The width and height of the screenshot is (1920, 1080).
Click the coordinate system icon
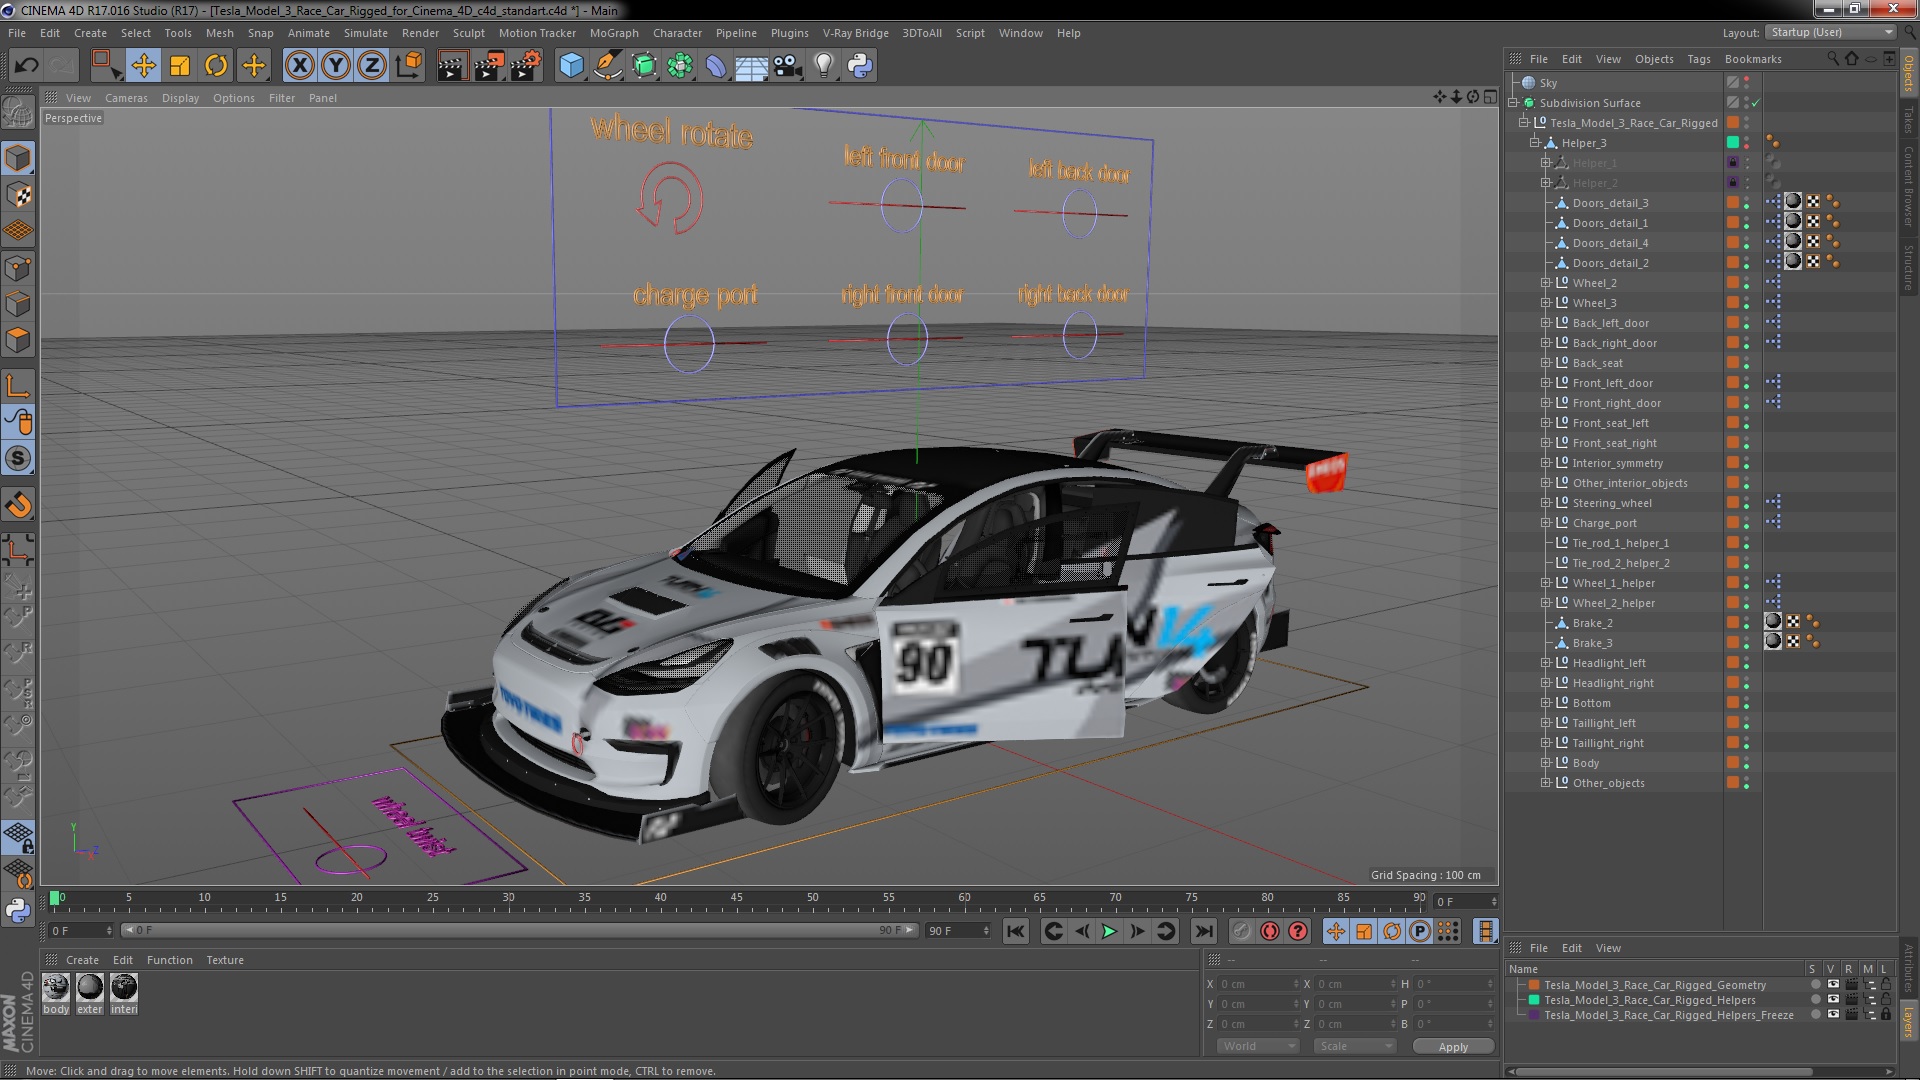(x=409, y=66)
